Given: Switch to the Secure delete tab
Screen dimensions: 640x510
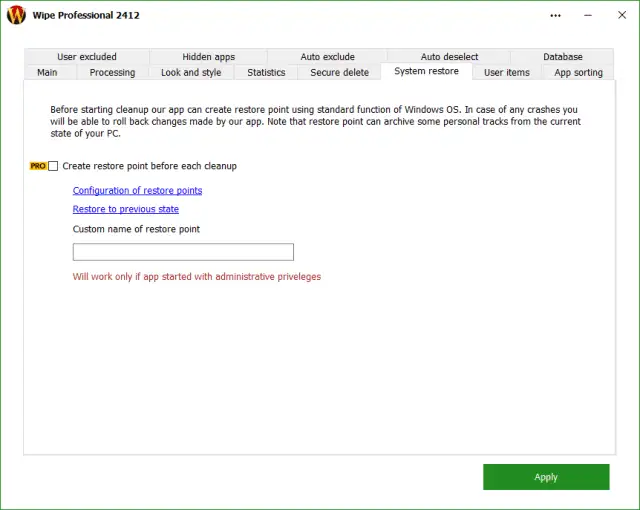Looking at the screenshot, I should point(339,73).
